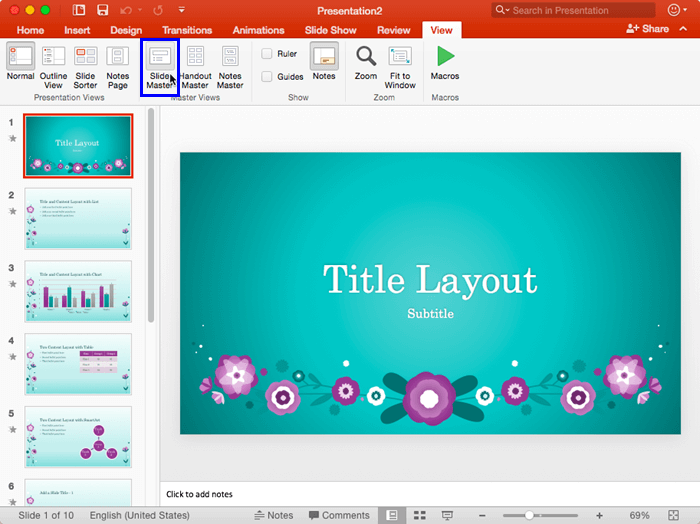Switch to the Design tab
Image resolution: width=700 pixels, height=524 pixels.
pyautogui.click(x=126, y=30)
